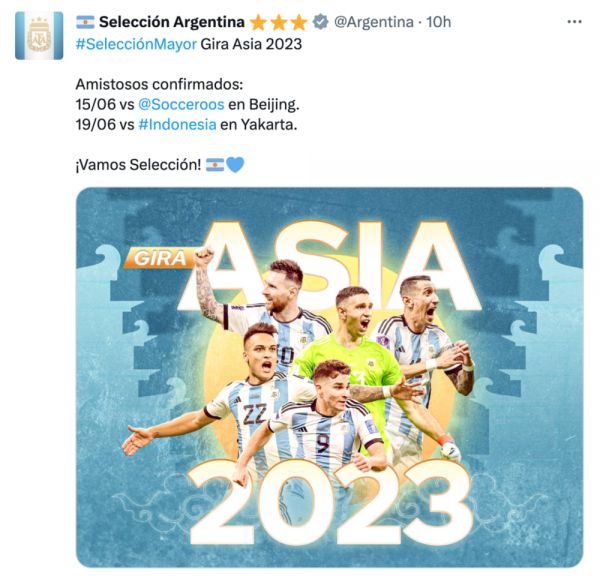Click the @Argentina handle

373,22
